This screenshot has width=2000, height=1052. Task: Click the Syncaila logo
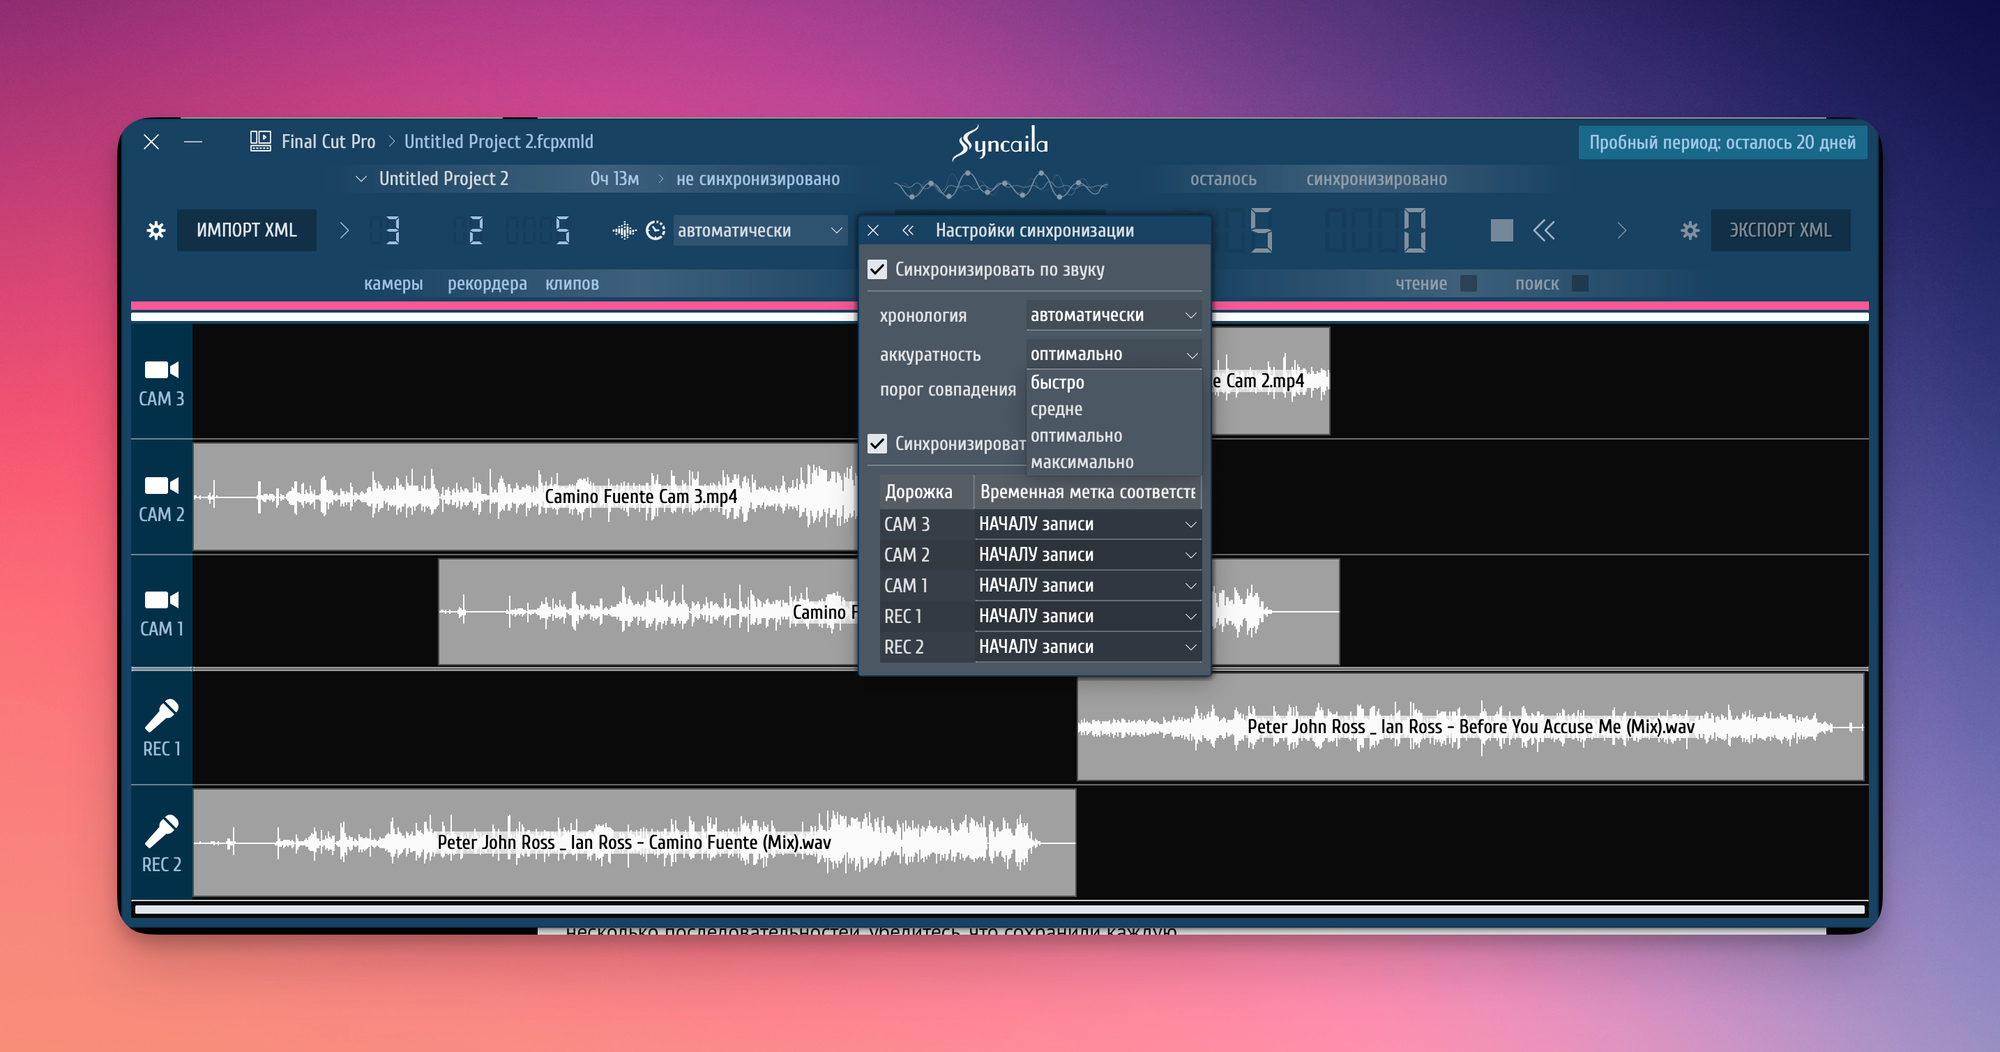tap(1001, 143)
